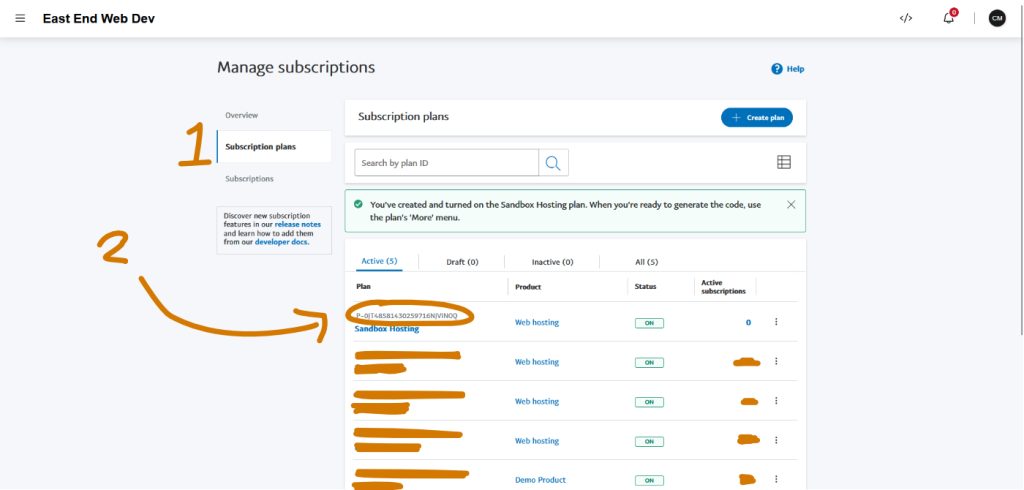
Task: Switch to the All (5) tab
Action: pyautogui.click(x=647, y=262)
